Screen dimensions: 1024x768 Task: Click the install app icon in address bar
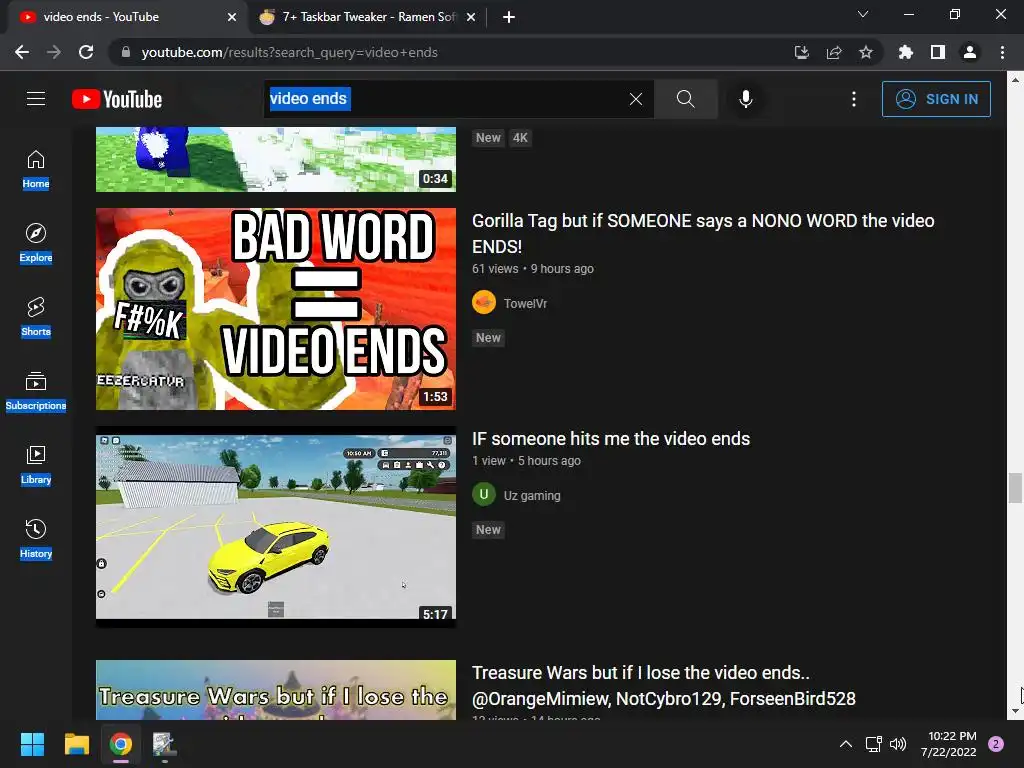click(802, 52)
